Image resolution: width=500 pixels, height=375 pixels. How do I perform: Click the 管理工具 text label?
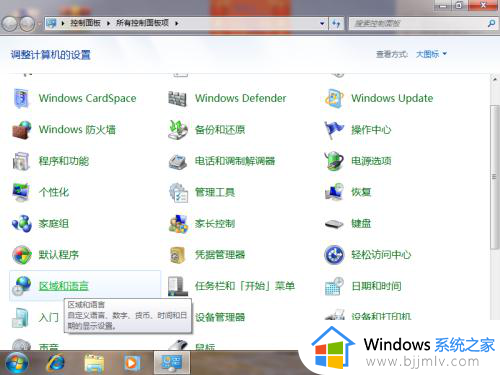215,192
